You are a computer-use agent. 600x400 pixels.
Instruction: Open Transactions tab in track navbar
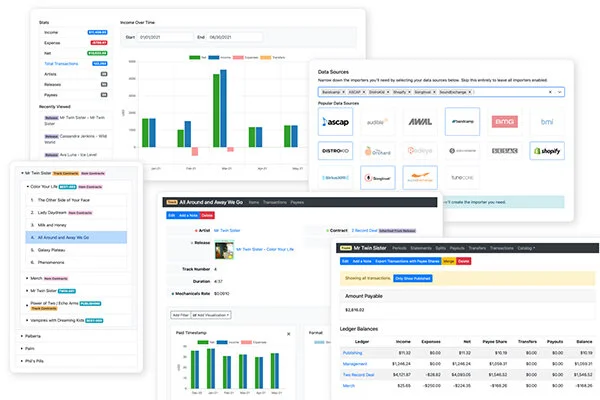click(x=275, y=202)
